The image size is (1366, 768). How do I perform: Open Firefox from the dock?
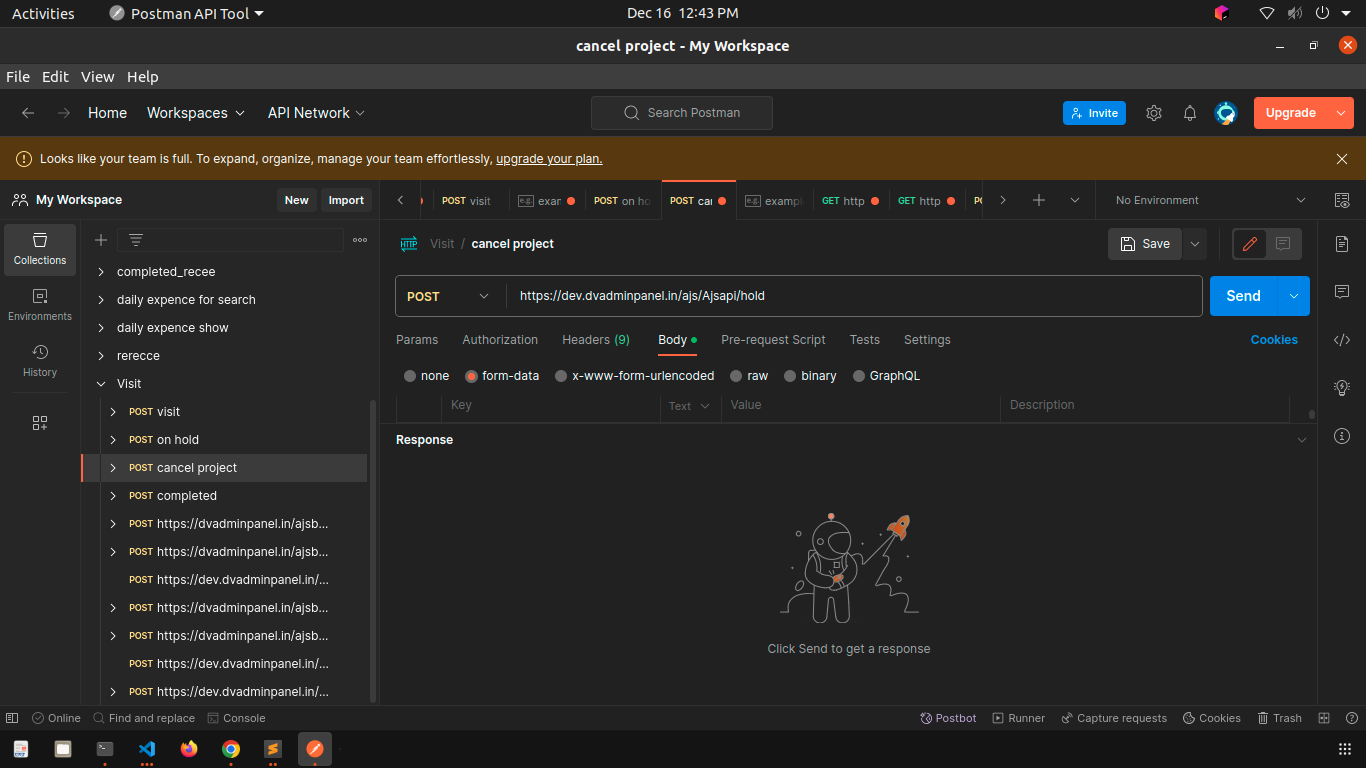click(x=189, y=748)
